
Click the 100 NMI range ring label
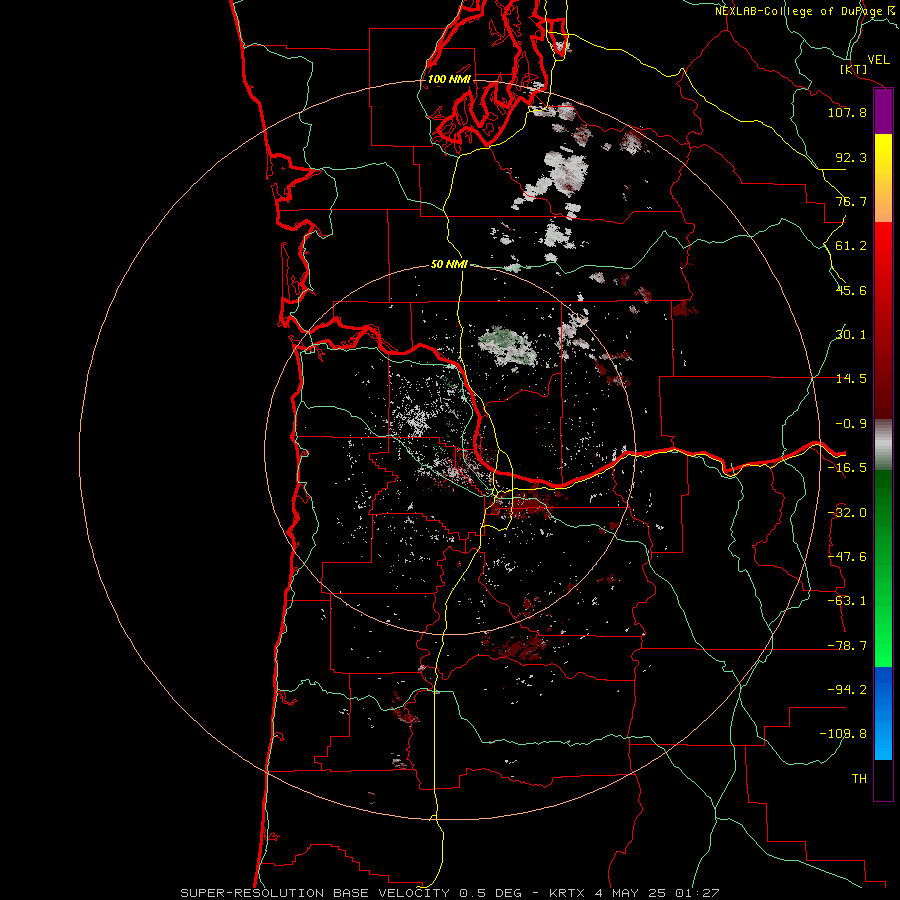tap(449, 79)
